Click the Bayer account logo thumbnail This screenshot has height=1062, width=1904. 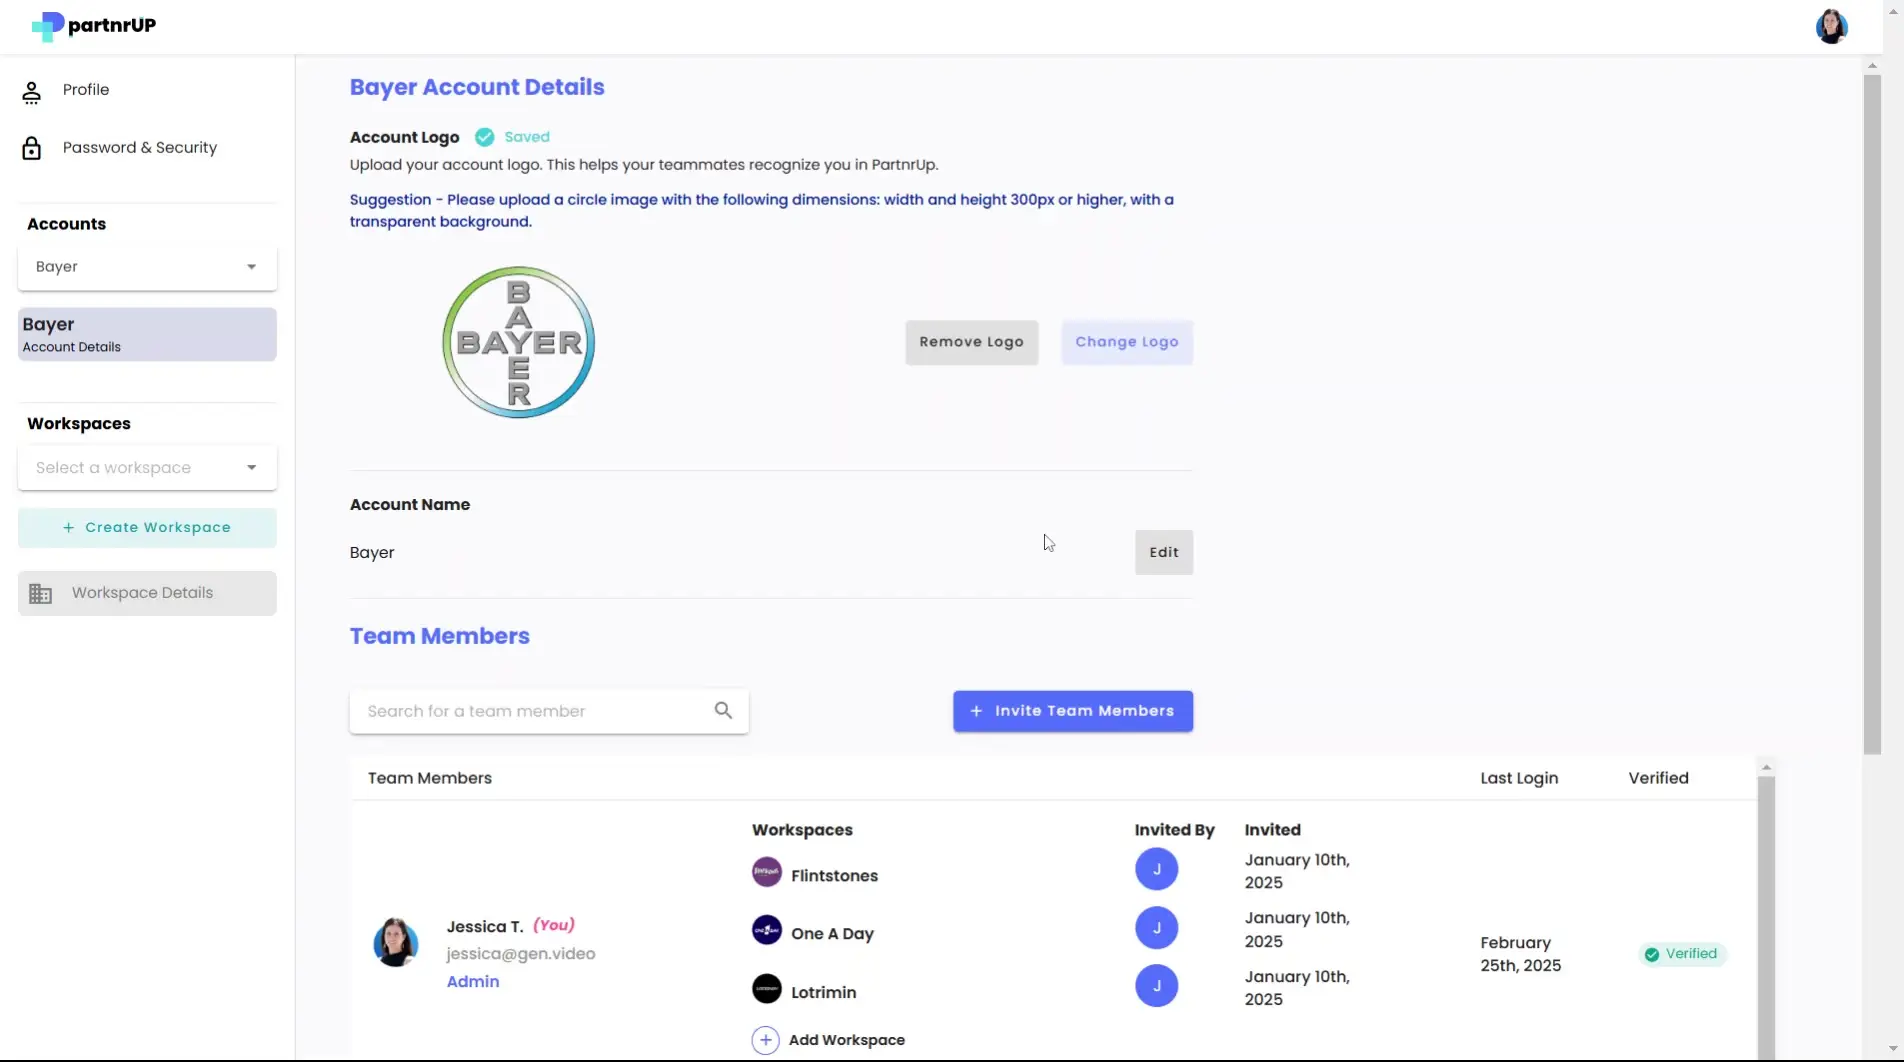517,342
